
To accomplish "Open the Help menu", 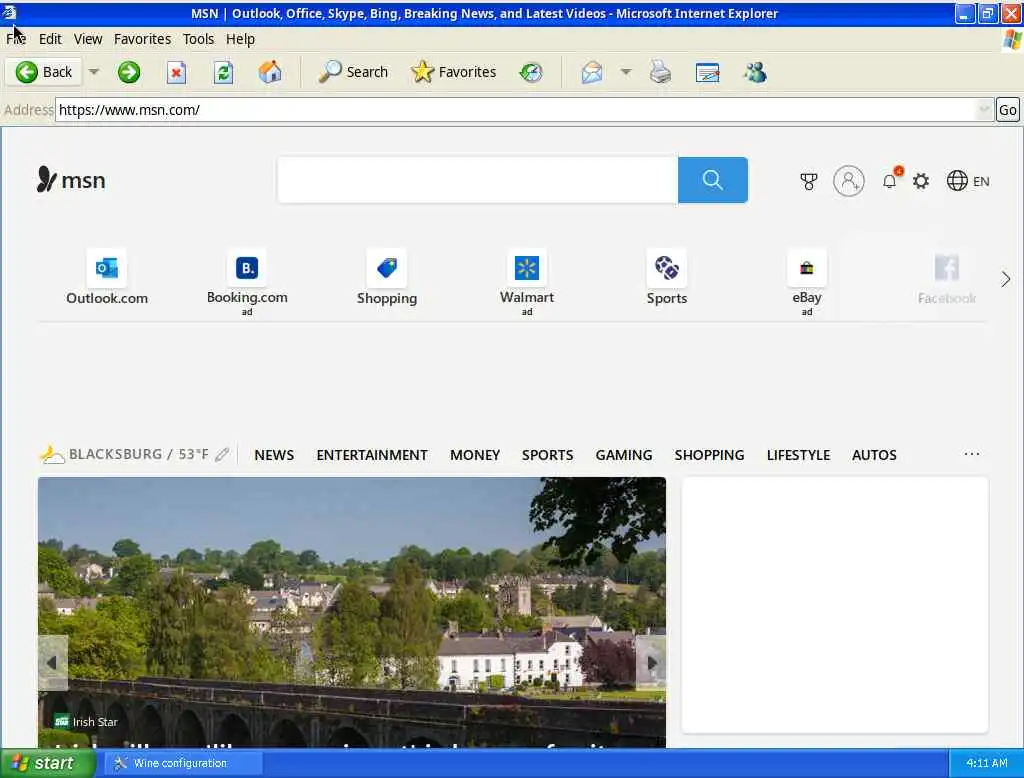I will pyautogui.click(x=240, y=39).
